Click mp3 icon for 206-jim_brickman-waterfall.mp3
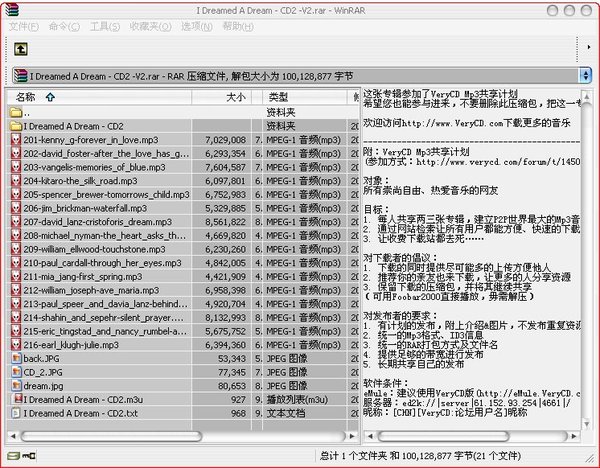 [x=16, y=208]
